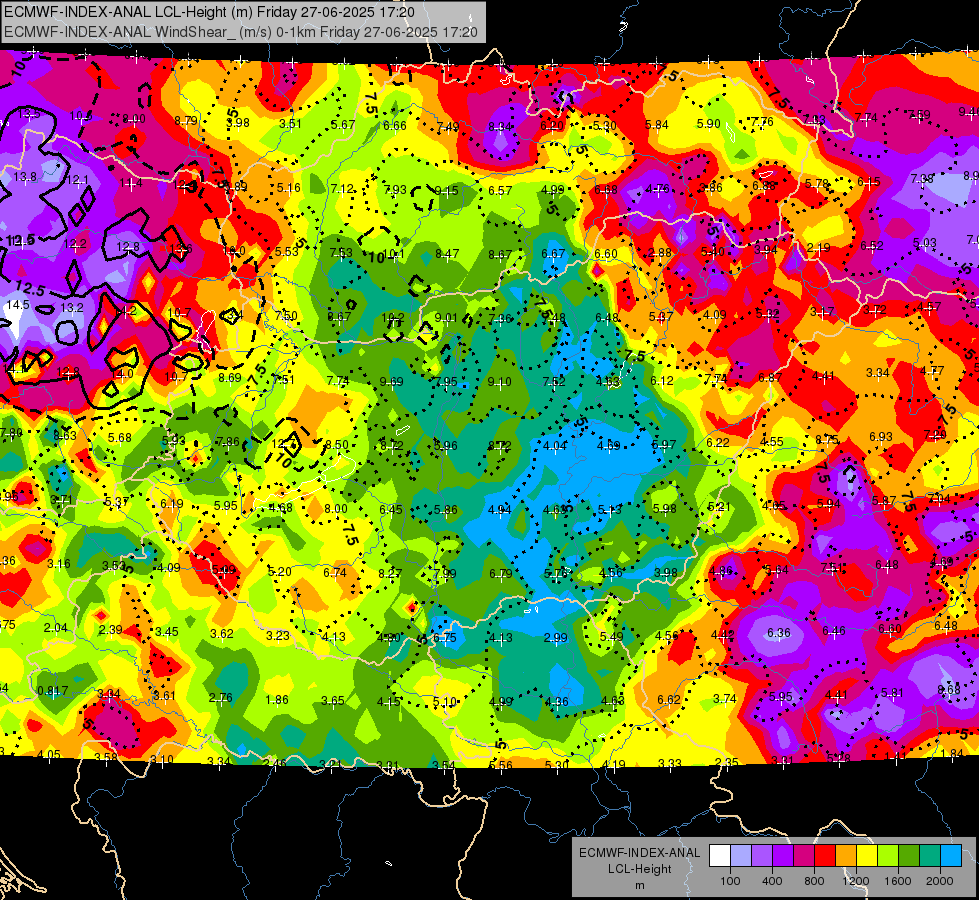This screenshot has width=979, height=900.
Task: Click the grid value 6.66
Action: (x=395, y=126)
